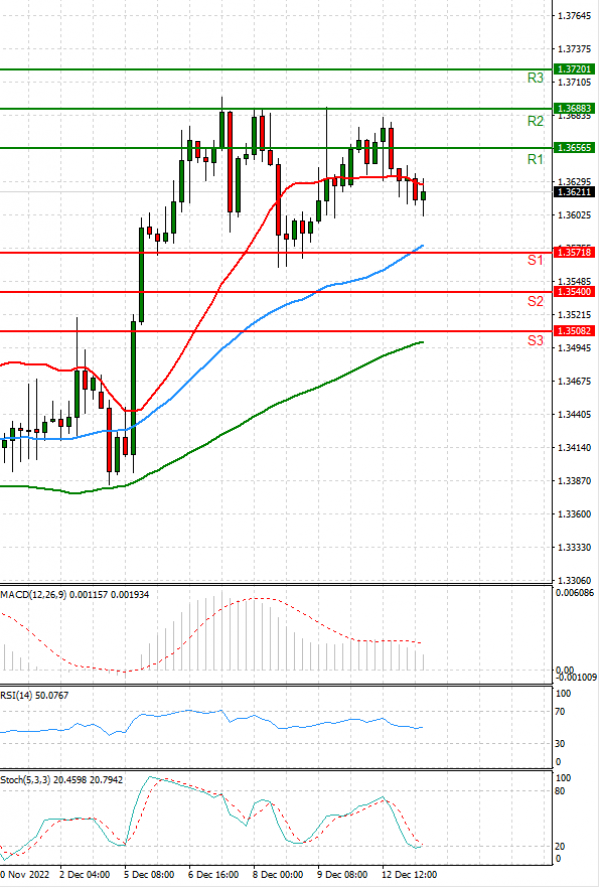600x888 pixels.
Task: Click the RSI scale level 70
Action: (560, 712)
